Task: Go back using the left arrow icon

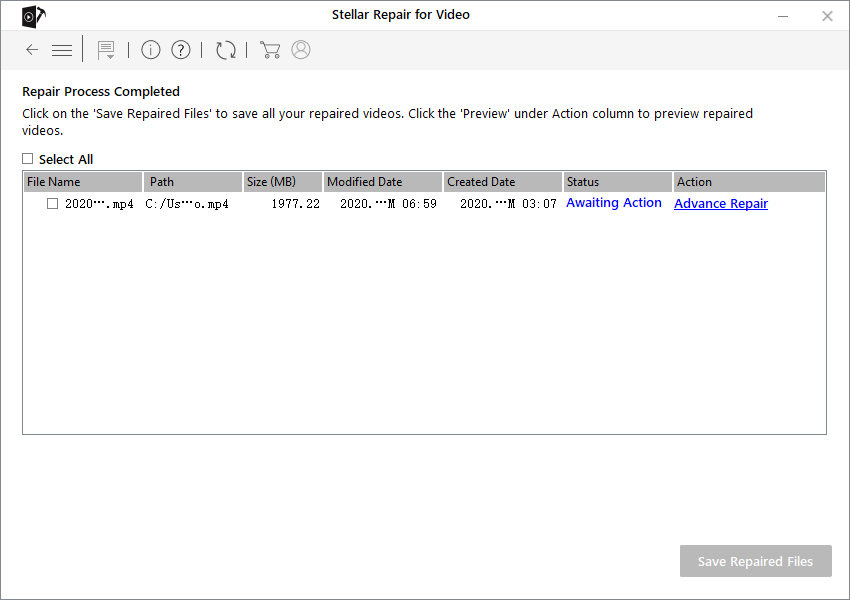Action: point(32,50)
